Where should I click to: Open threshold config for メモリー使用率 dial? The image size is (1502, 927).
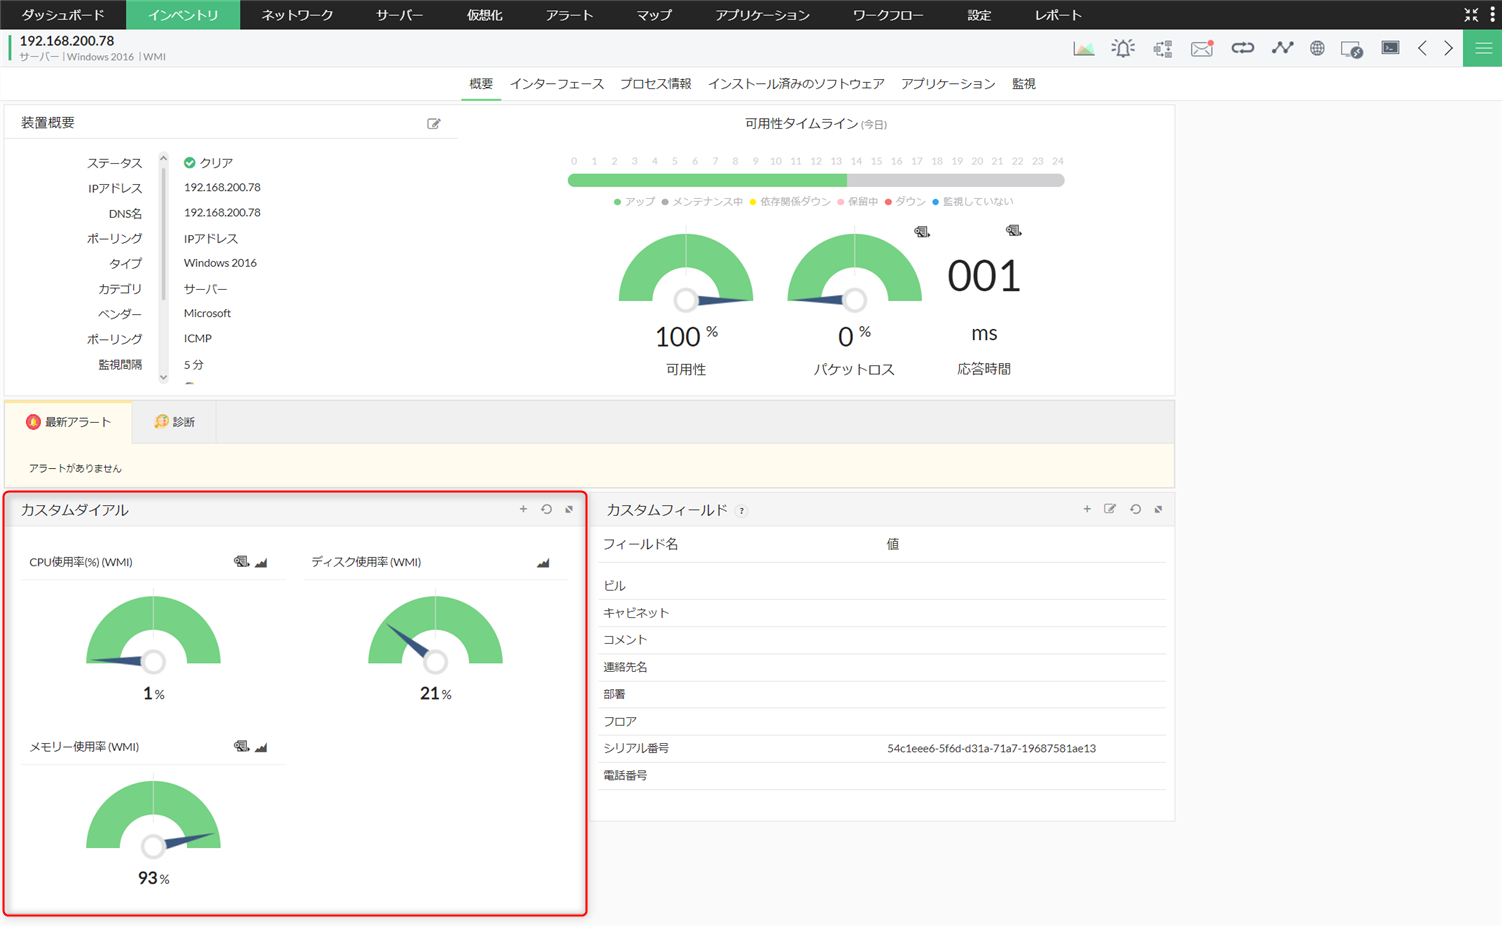241,747
